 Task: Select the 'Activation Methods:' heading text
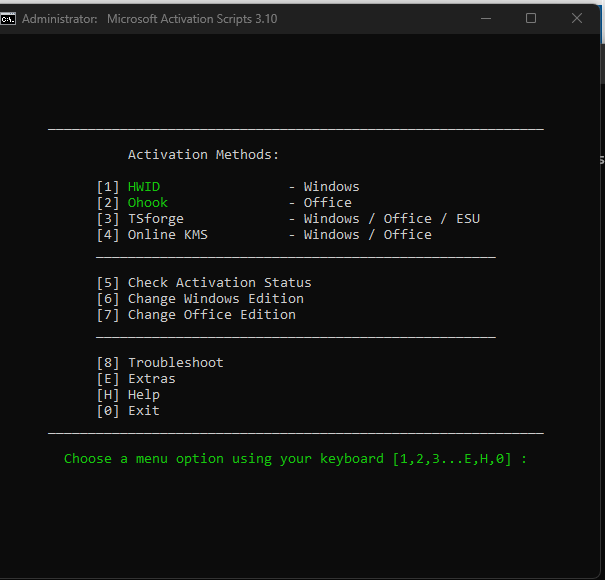[203, 155]
